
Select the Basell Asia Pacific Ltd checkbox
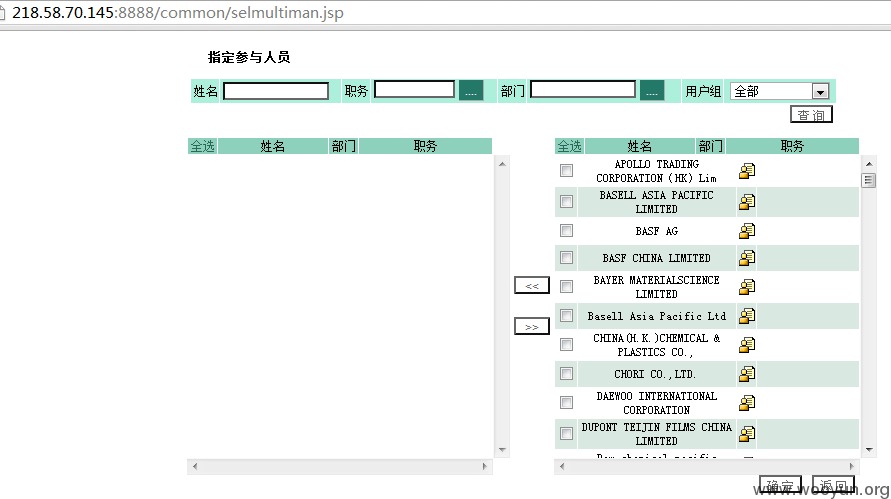pos(567,315)
